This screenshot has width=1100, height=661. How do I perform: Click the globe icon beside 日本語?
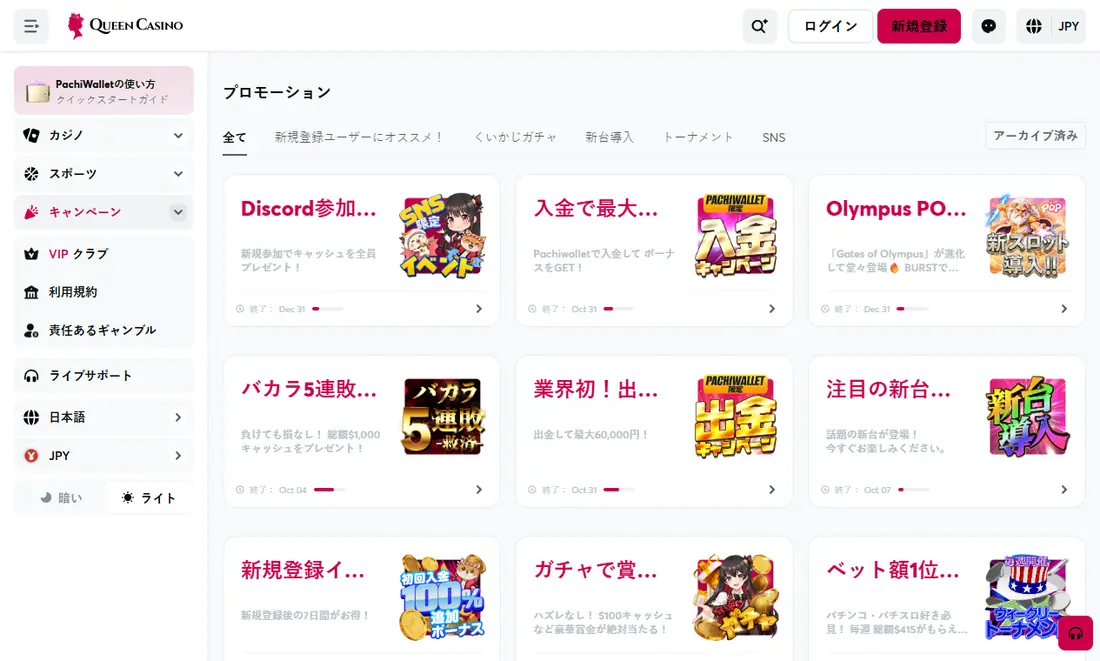click(x=31, y=418)
